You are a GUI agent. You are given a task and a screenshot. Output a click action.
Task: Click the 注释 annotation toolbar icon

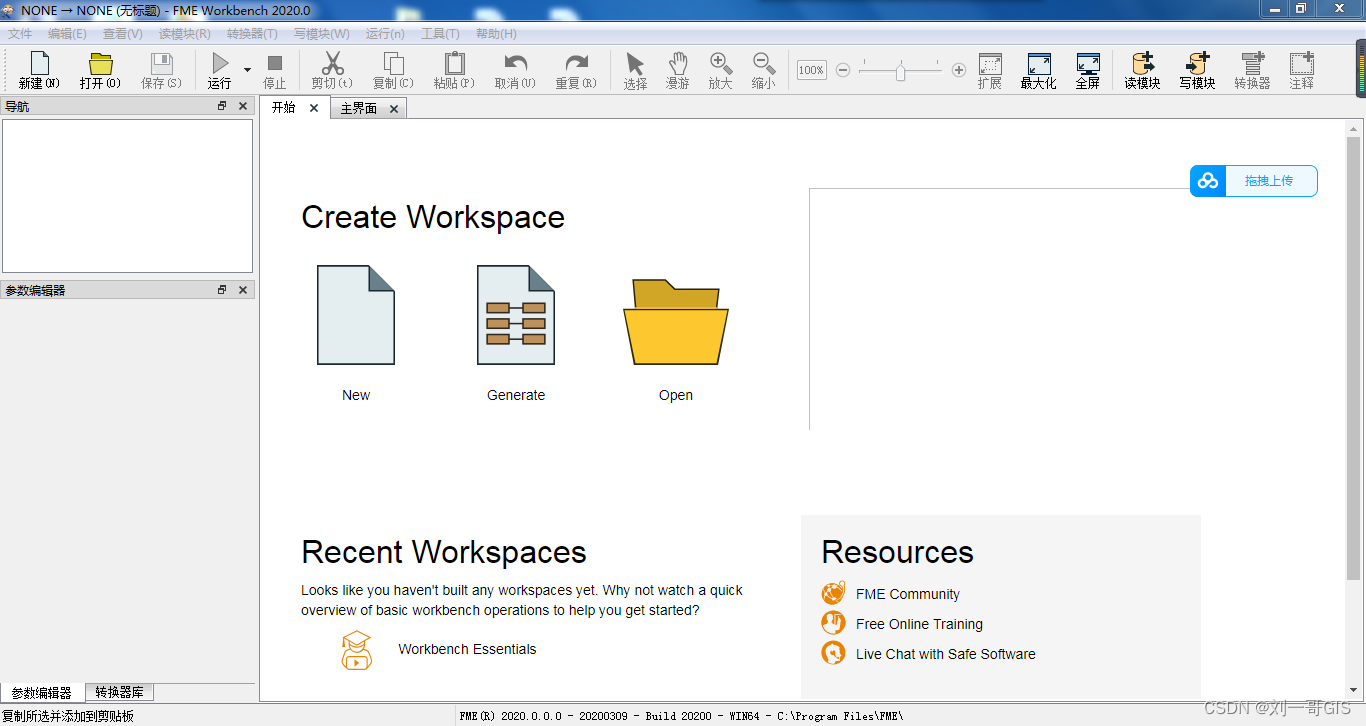[x=1302, y=64]
